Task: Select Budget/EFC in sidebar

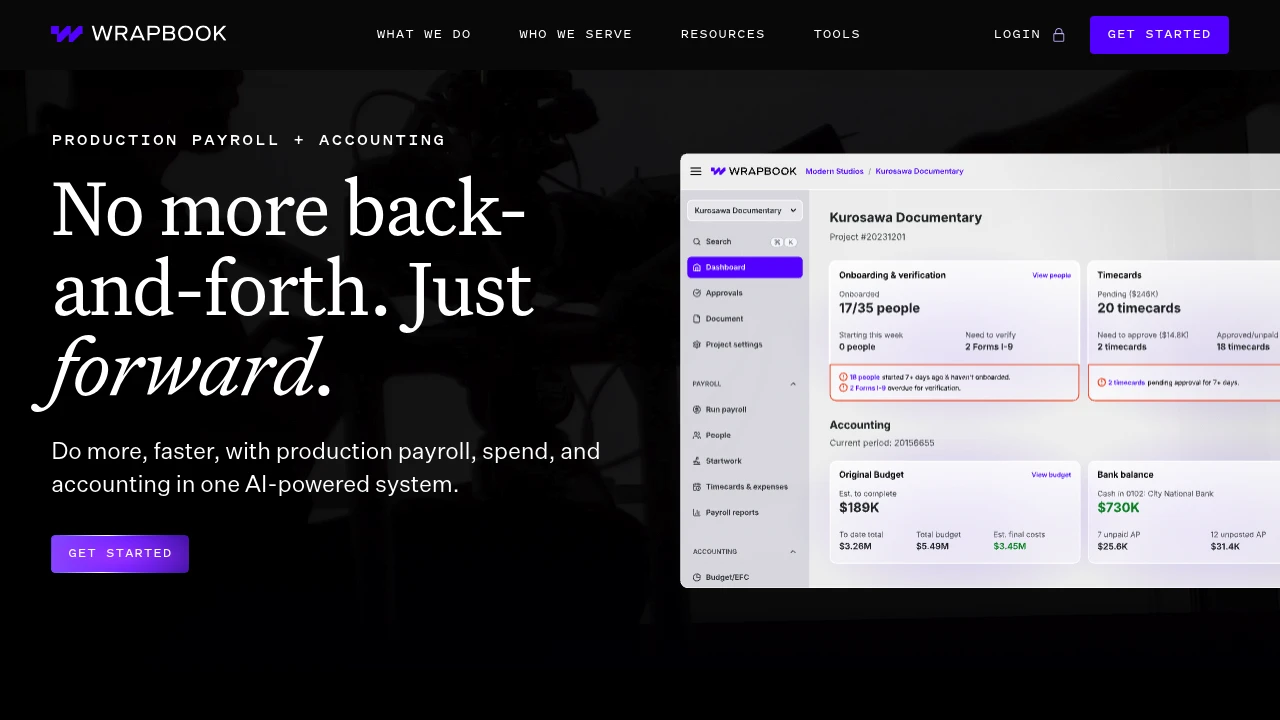Action: pyautogui.click(x=727, y=577)
